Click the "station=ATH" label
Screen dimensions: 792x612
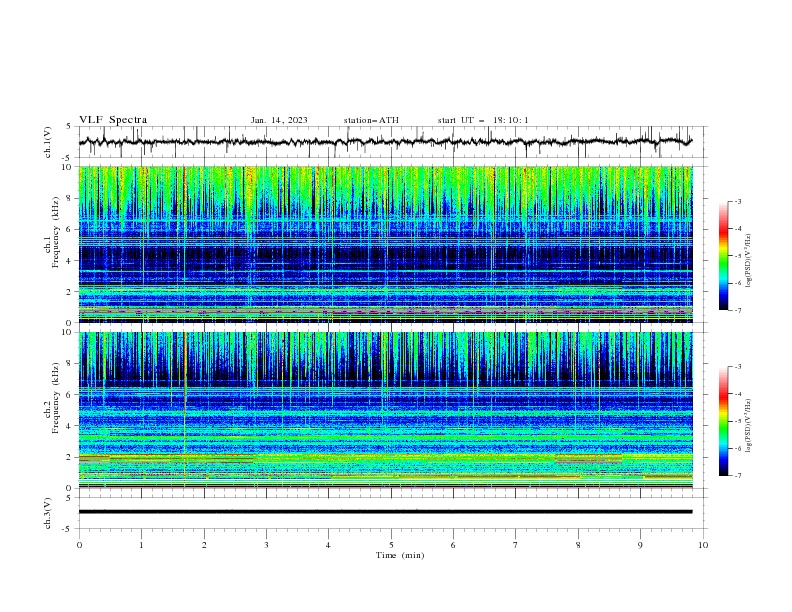(x=371, y=120)
